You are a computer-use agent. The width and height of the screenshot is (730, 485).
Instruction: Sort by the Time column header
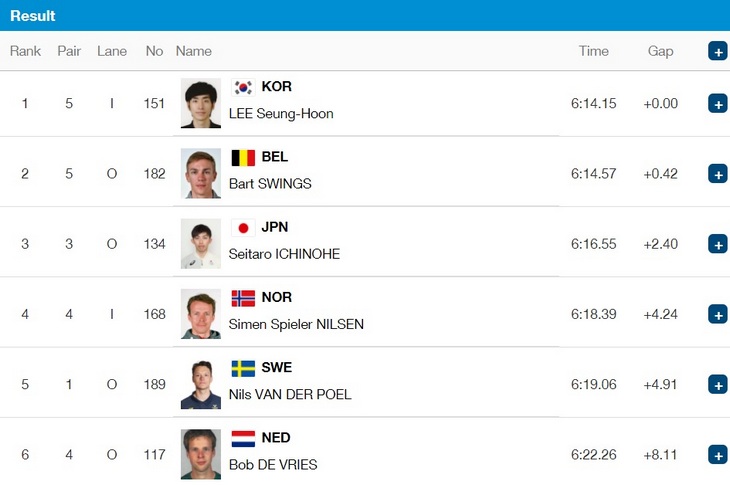coord(594,51)
